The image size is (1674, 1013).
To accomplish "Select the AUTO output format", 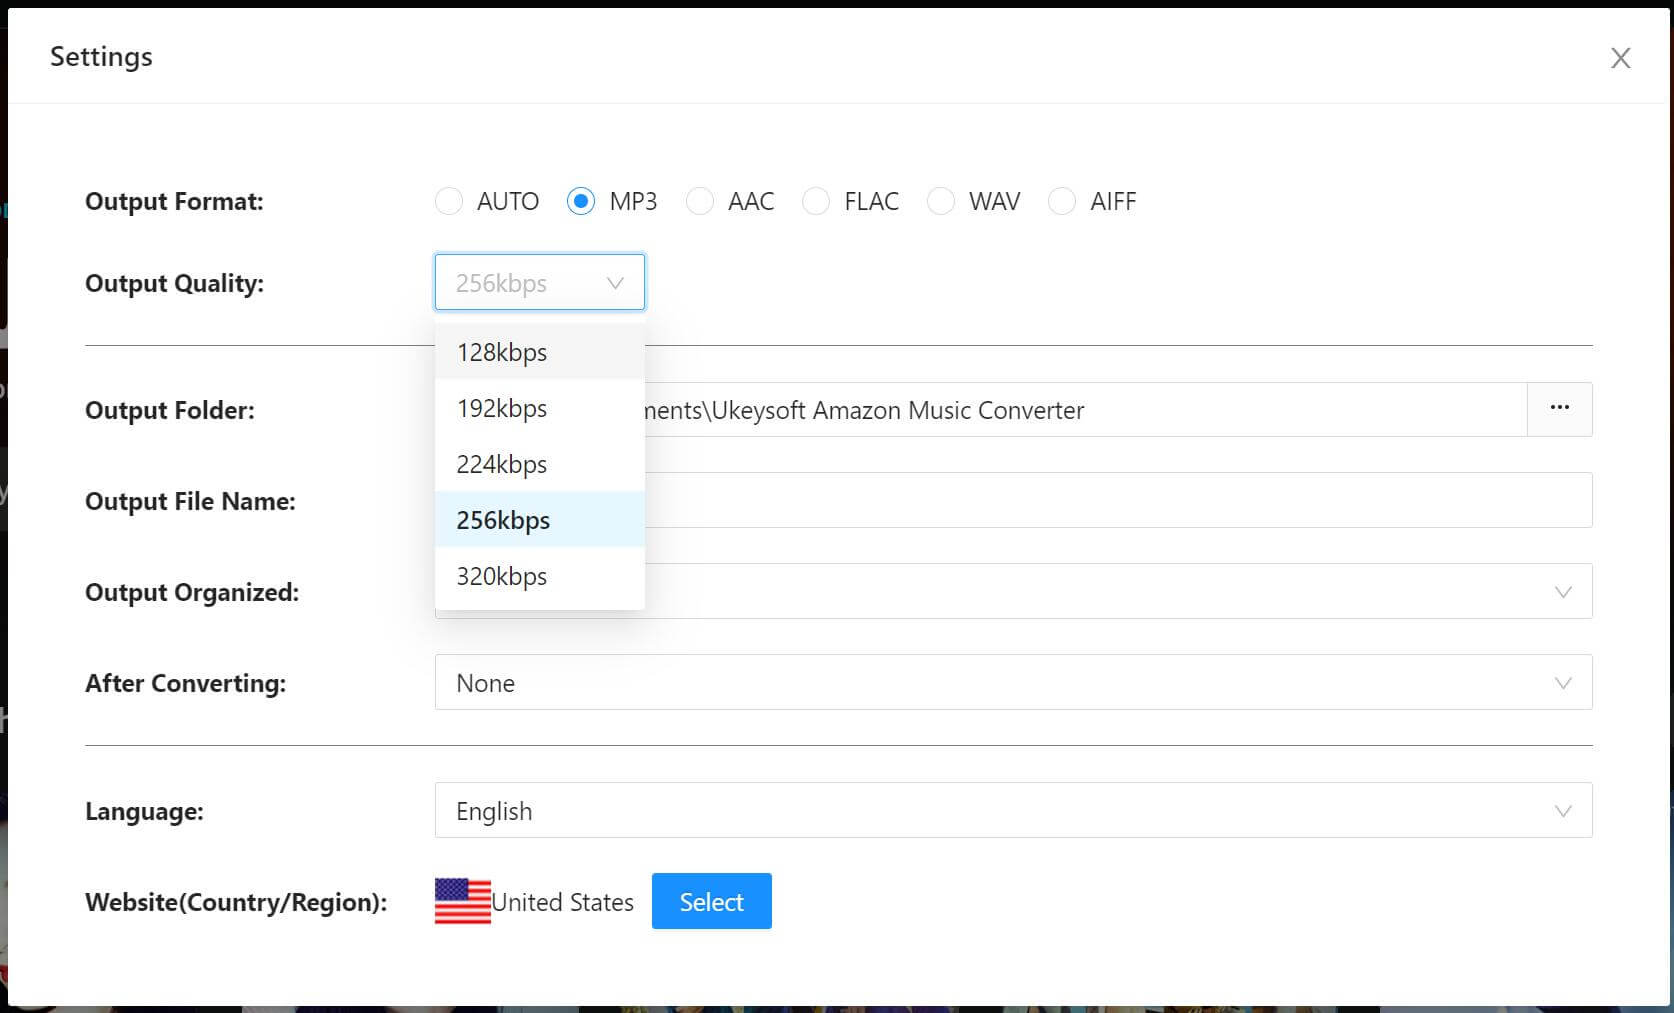I will point(449,202).
